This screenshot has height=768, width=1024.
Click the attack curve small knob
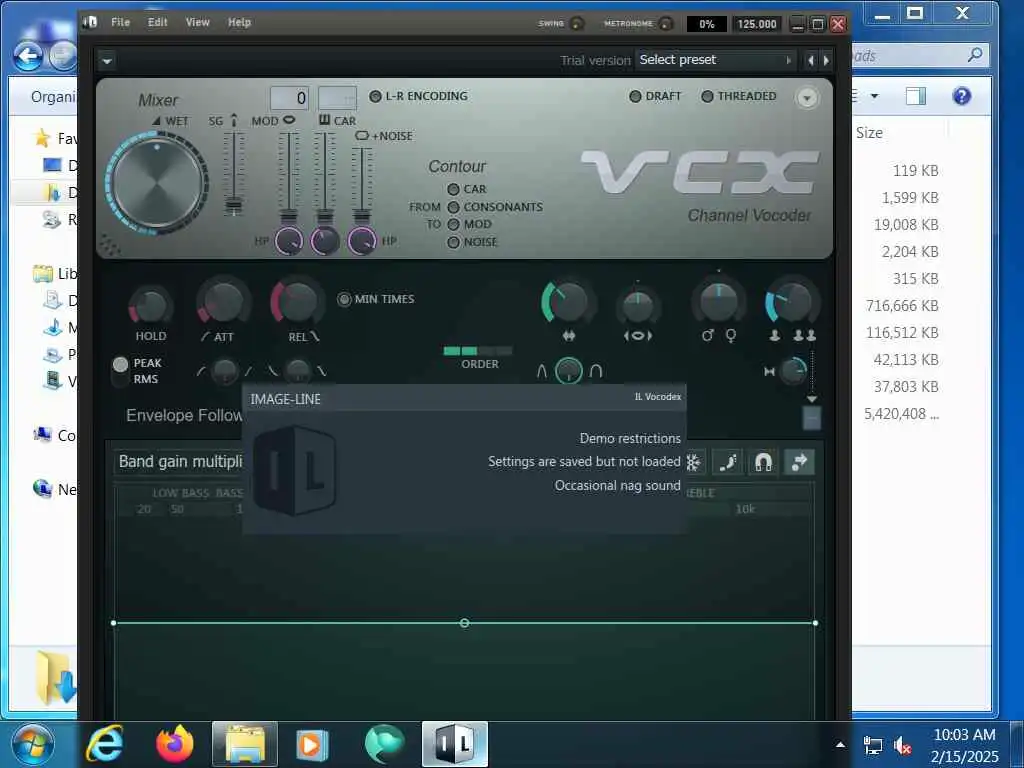pos(225,372)
